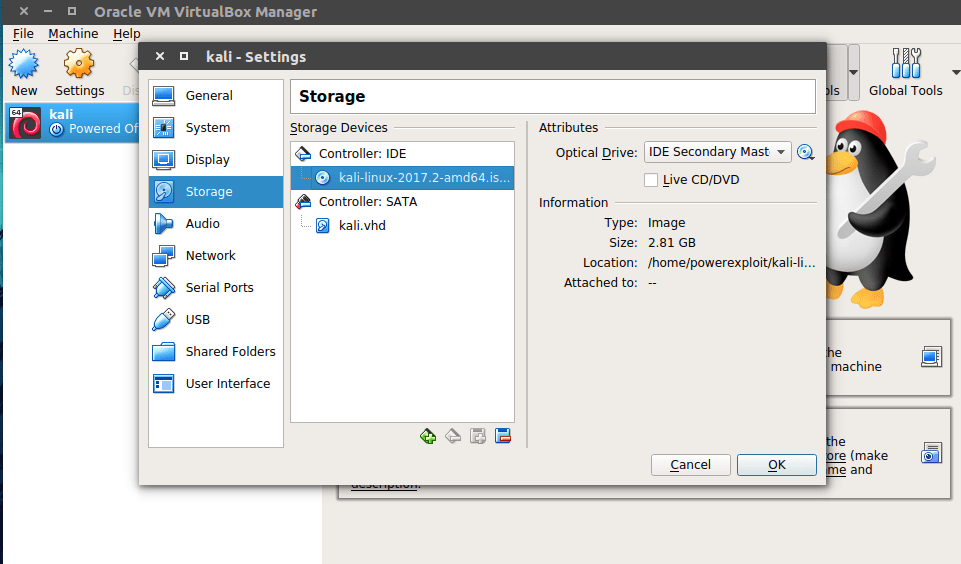The image size is (961, 564).
Task: Open Global Tools in VirtualBox Manager
Action: (905, 73)
